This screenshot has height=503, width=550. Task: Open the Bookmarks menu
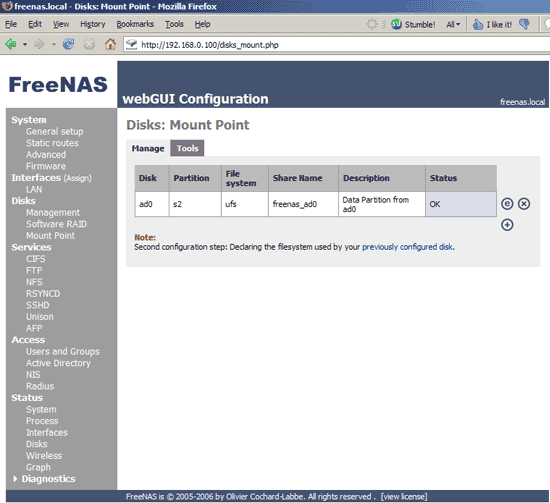(x=135, y=24)
